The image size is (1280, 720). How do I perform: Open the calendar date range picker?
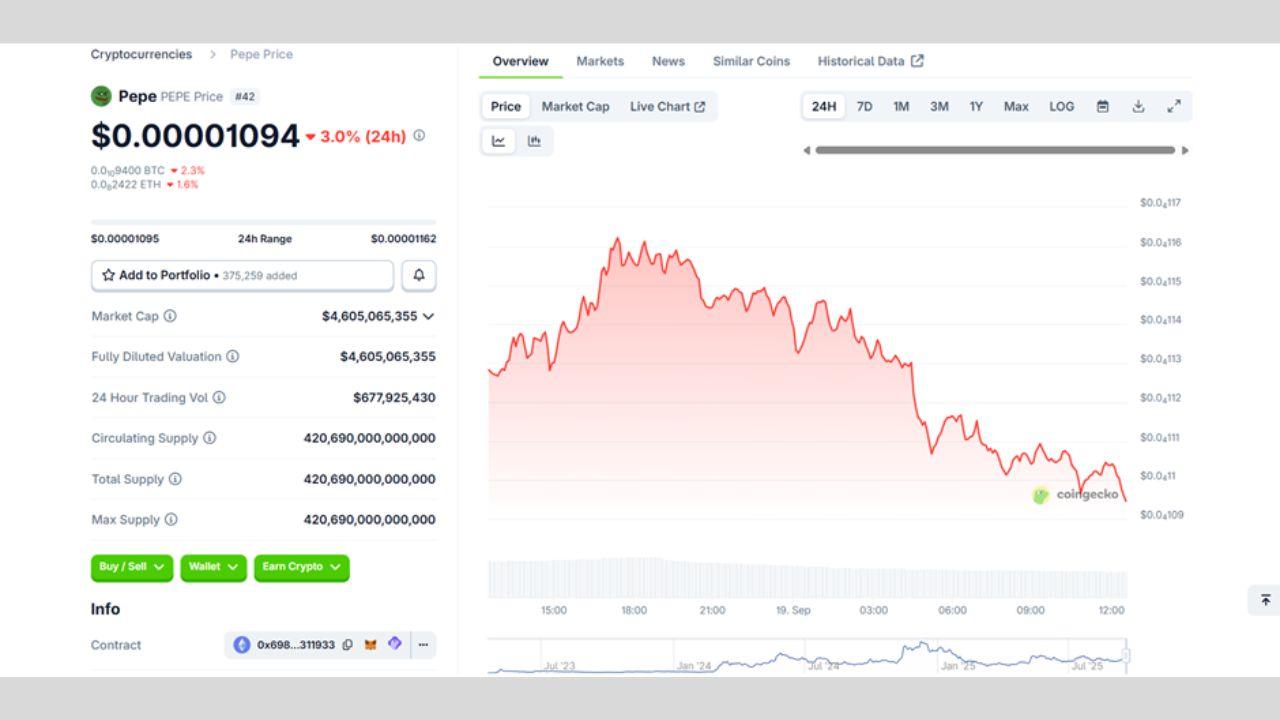click(1102, 106)
